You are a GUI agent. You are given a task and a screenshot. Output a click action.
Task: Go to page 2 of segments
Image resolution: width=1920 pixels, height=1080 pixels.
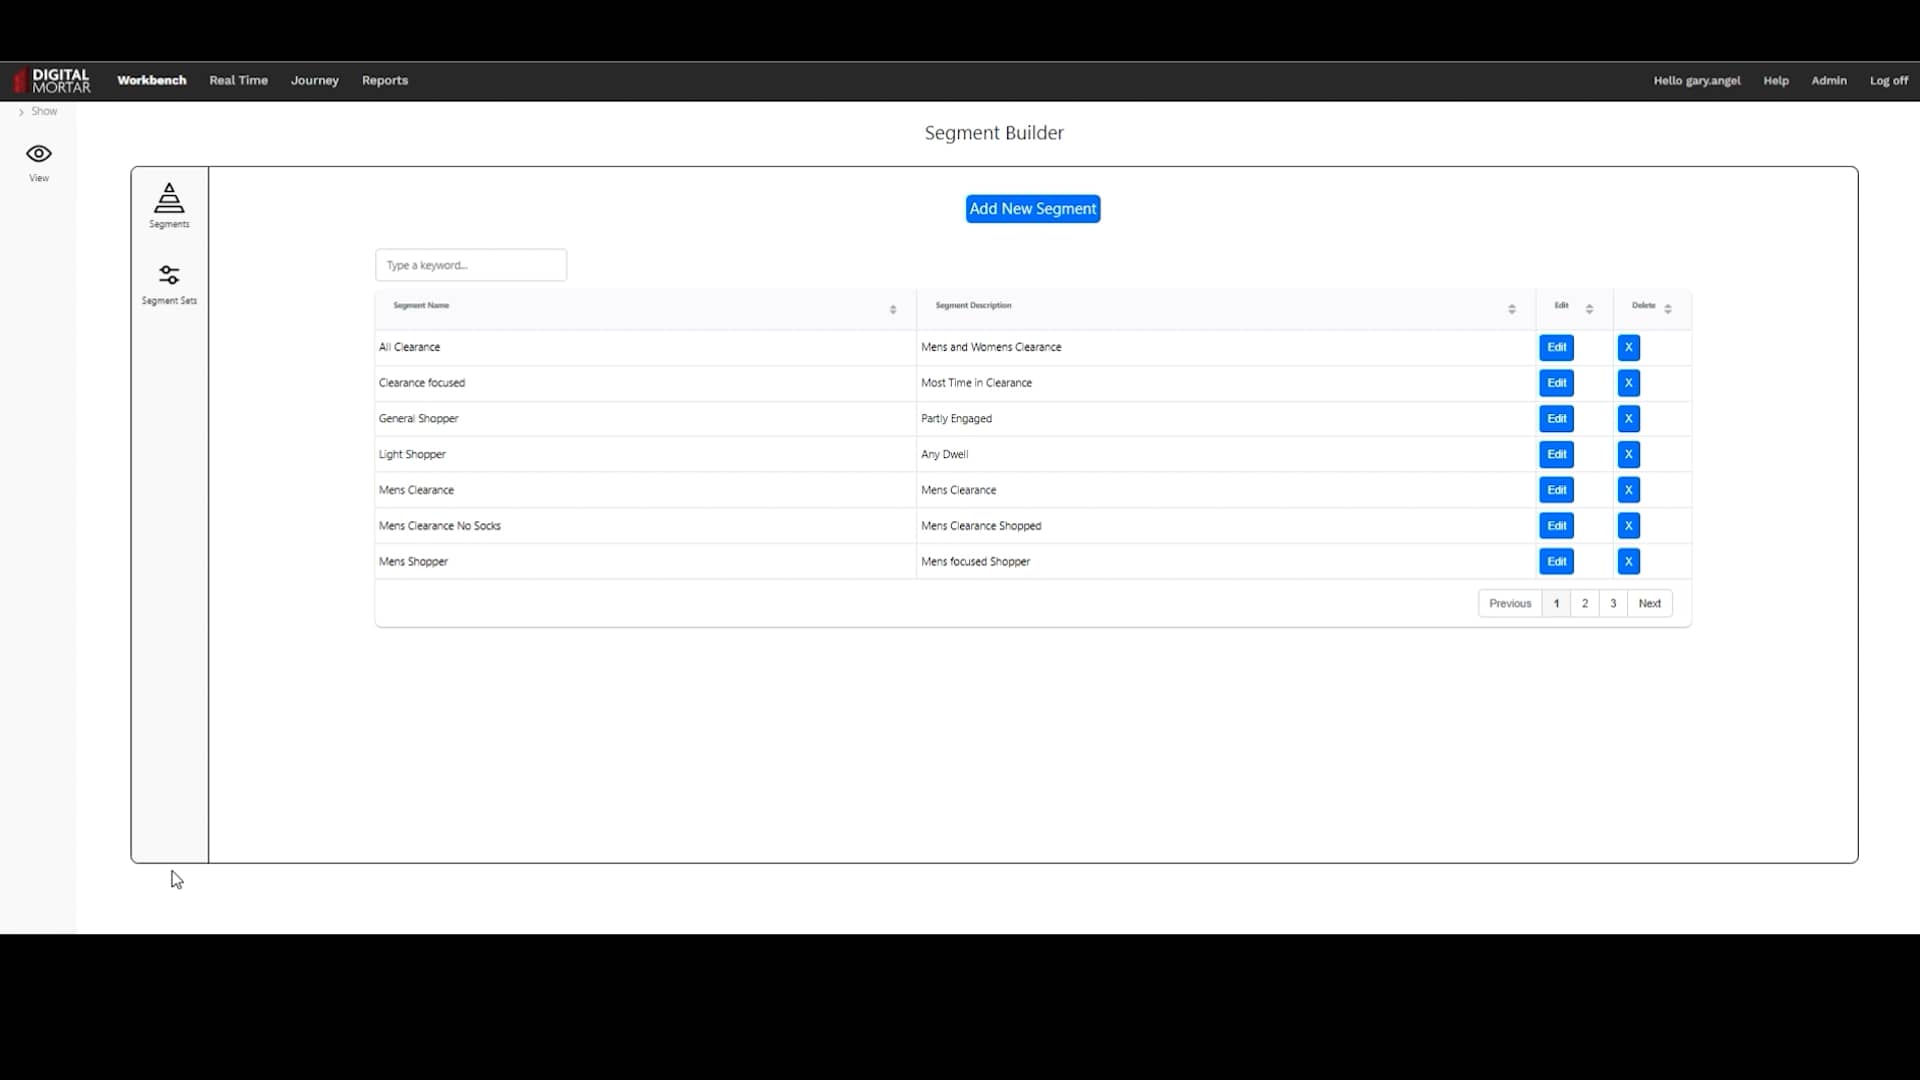pyautogui.click(x=1584, y=603)
